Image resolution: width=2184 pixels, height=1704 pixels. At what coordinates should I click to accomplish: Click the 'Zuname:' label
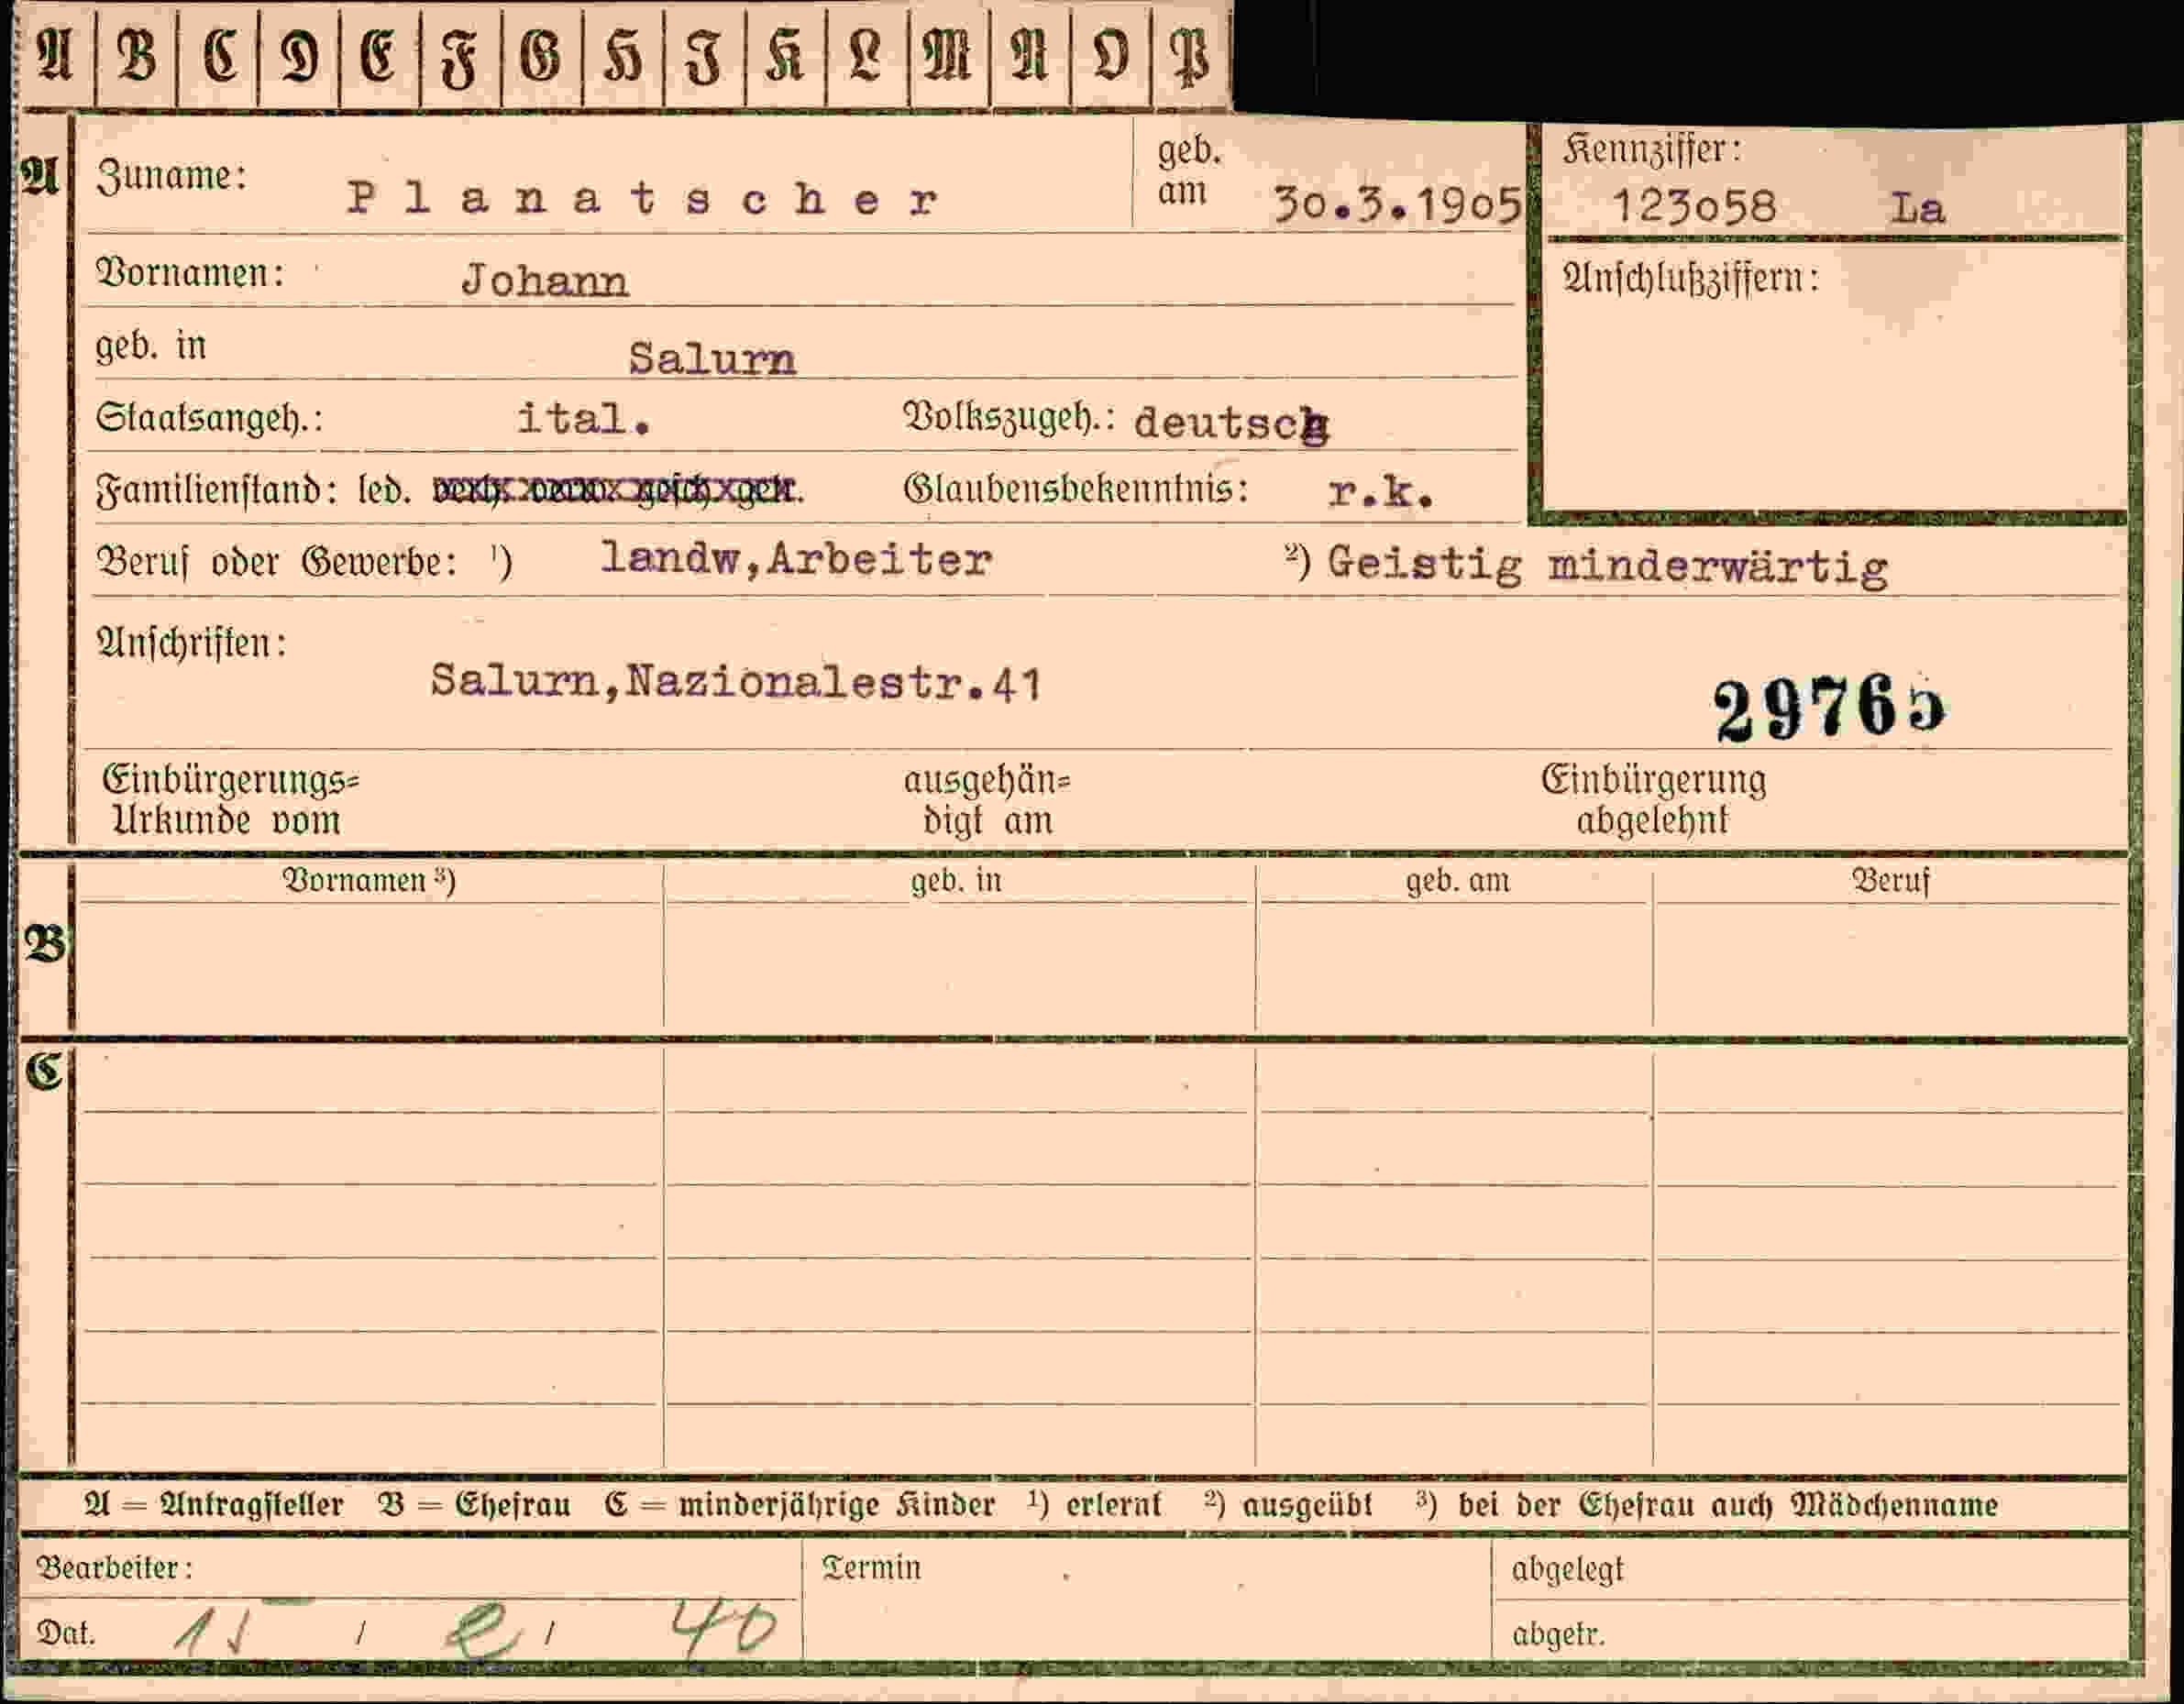[x=171, y=177]
